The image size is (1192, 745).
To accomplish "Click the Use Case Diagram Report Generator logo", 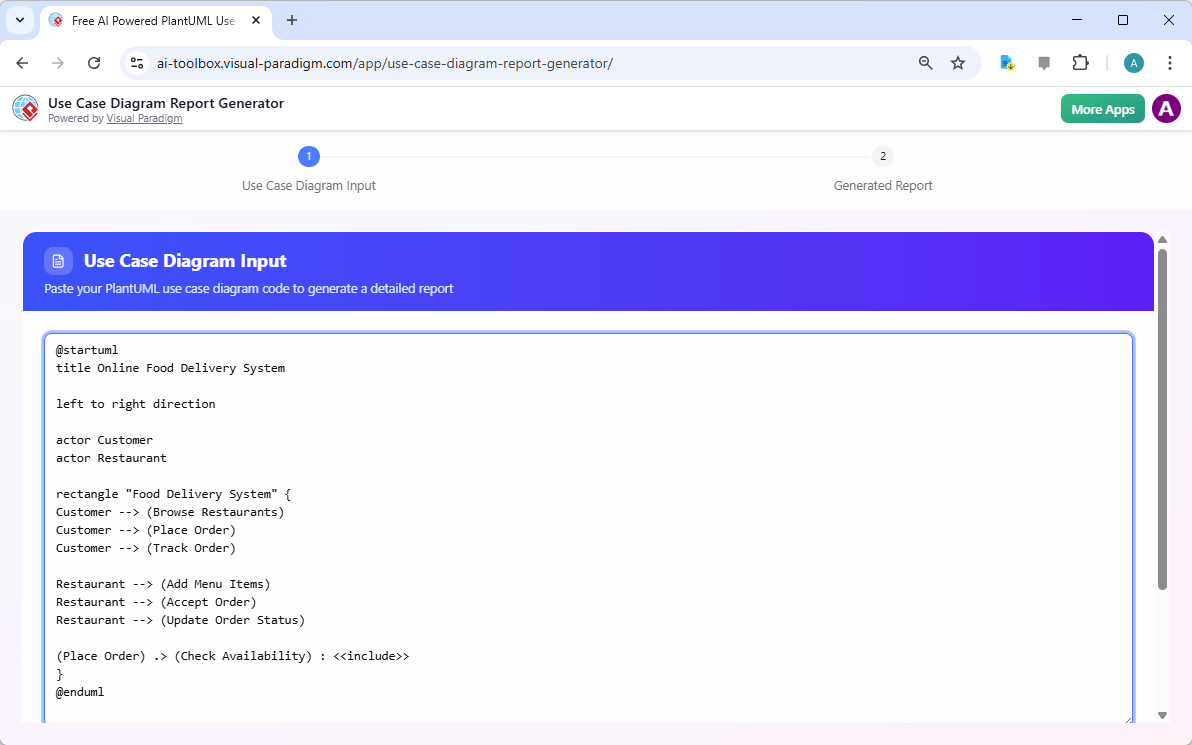I will (25, 108).
